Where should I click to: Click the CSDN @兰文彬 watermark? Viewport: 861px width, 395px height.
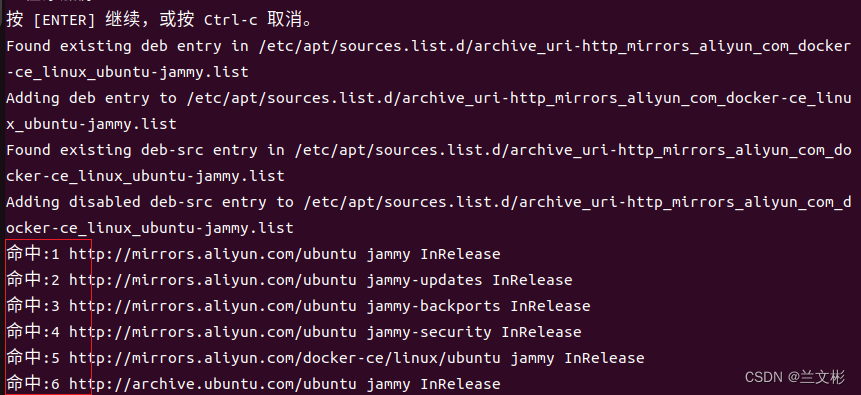(x=795, y=377)
